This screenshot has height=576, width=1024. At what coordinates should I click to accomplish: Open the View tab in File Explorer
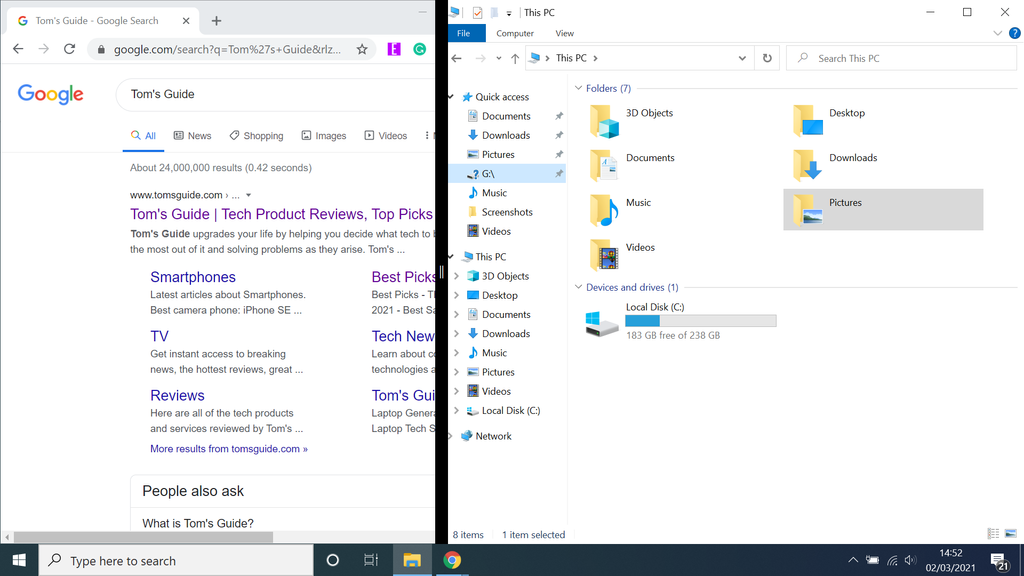pyautogui.click(x=565, y=33)
